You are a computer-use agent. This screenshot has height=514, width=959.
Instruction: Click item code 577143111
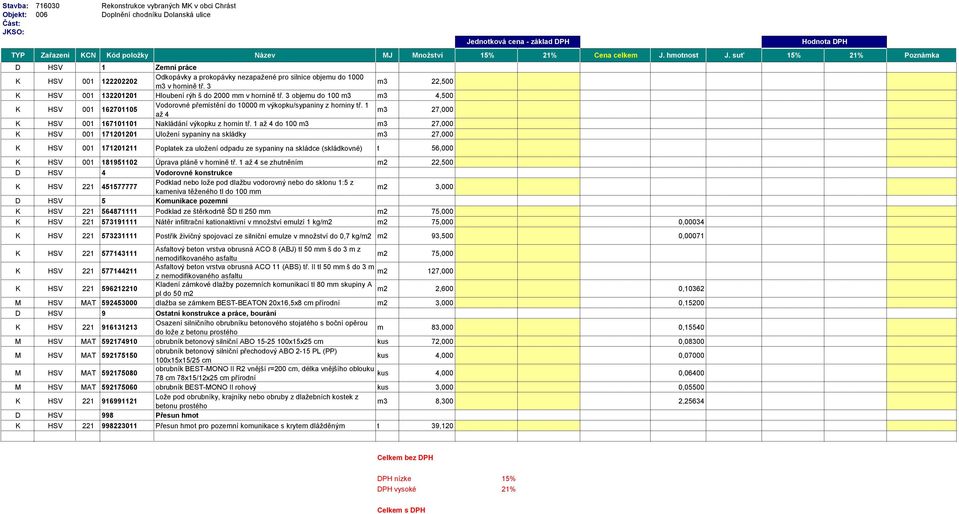[119, 253]
